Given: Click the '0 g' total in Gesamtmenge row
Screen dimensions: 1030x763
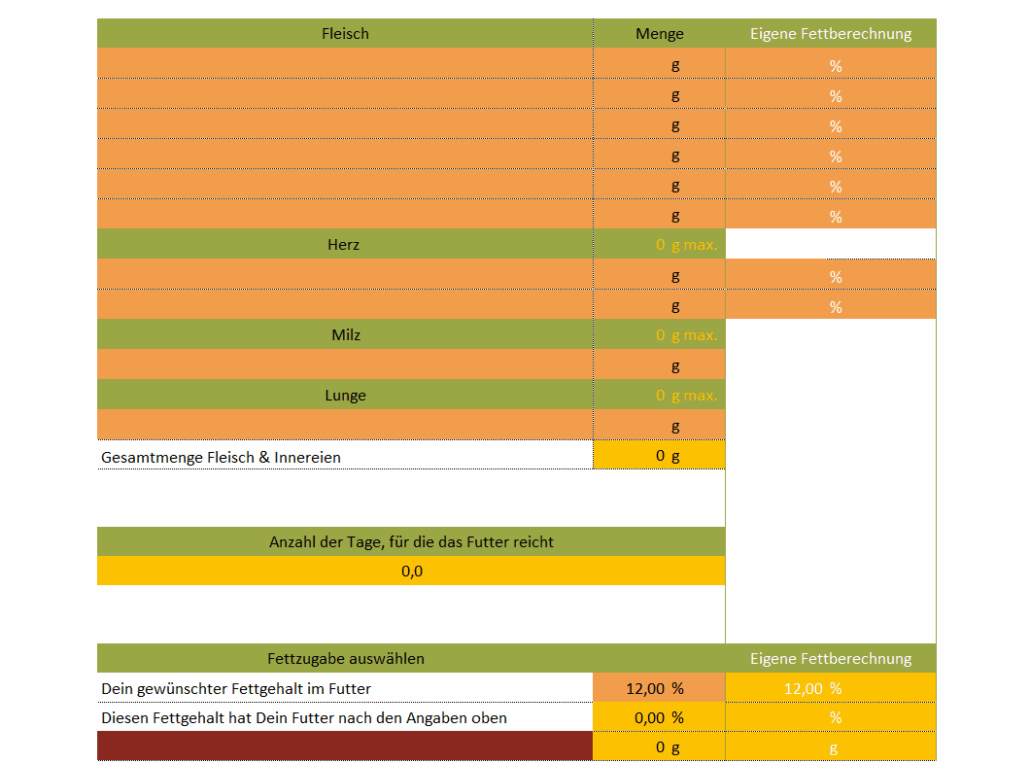Looking at the screenshot, I should [x=660, y=454].
